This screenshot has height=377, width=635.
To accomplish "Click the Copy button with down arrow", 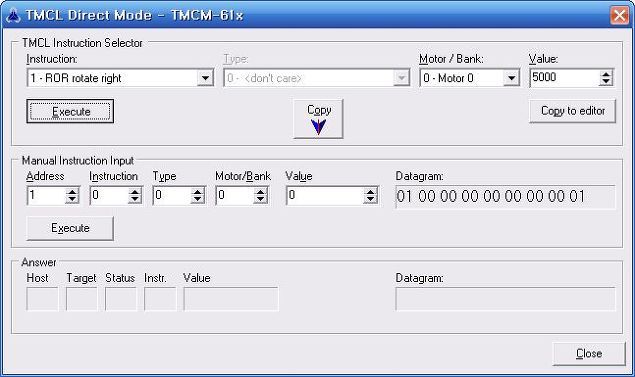I will [x=318, y=119].
